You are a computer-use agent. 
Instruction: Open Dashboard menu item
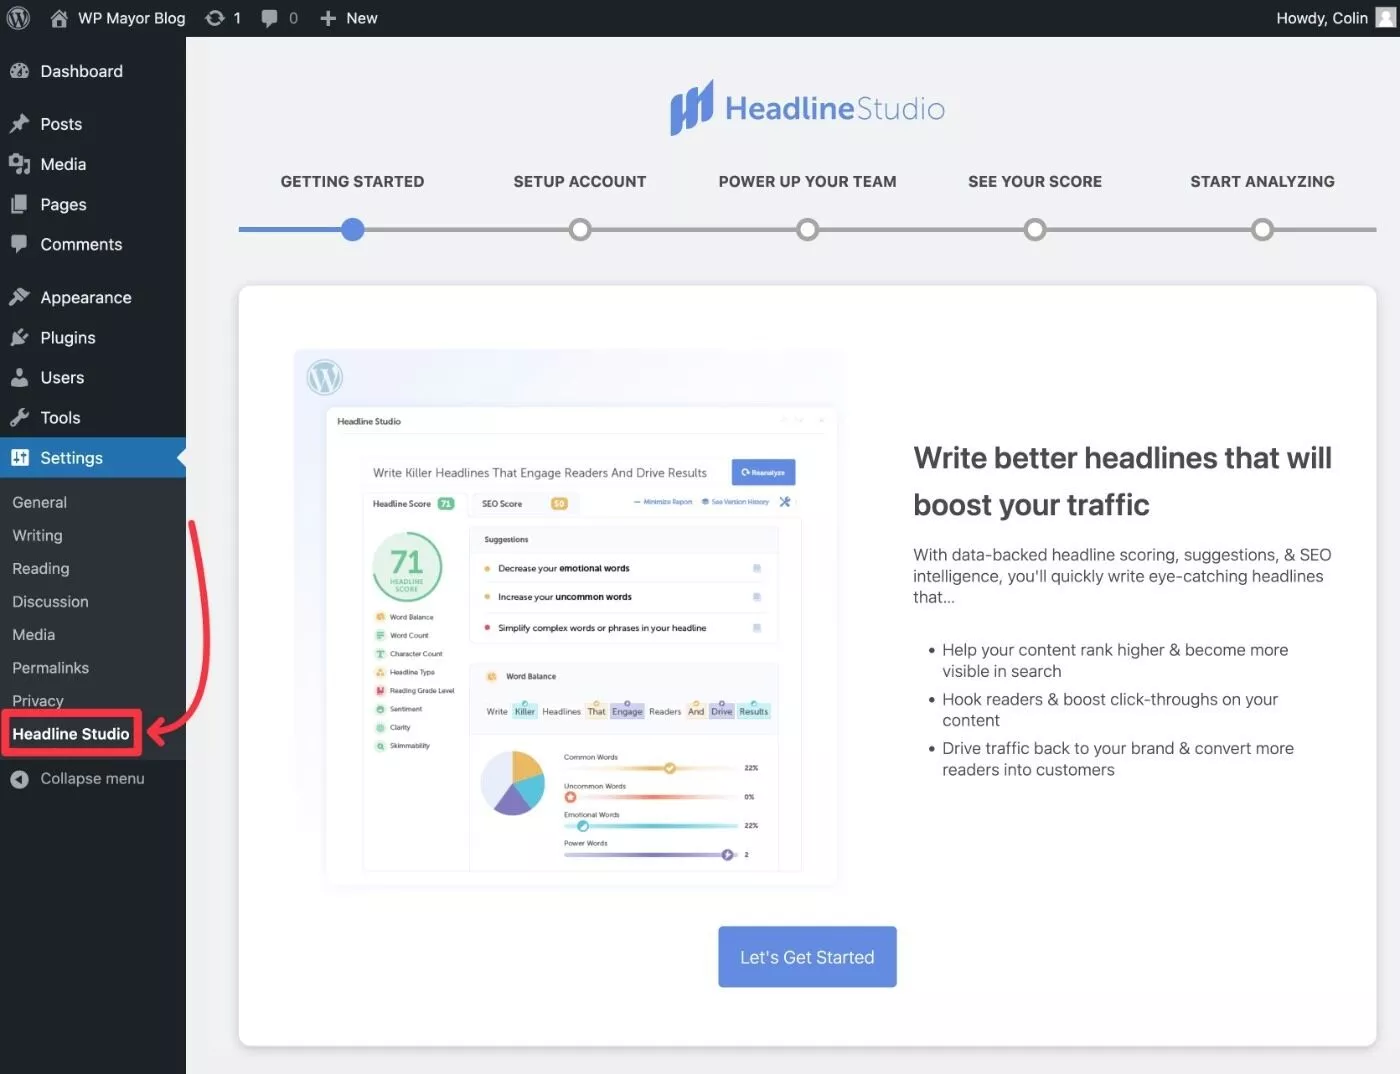pos(93,71)
